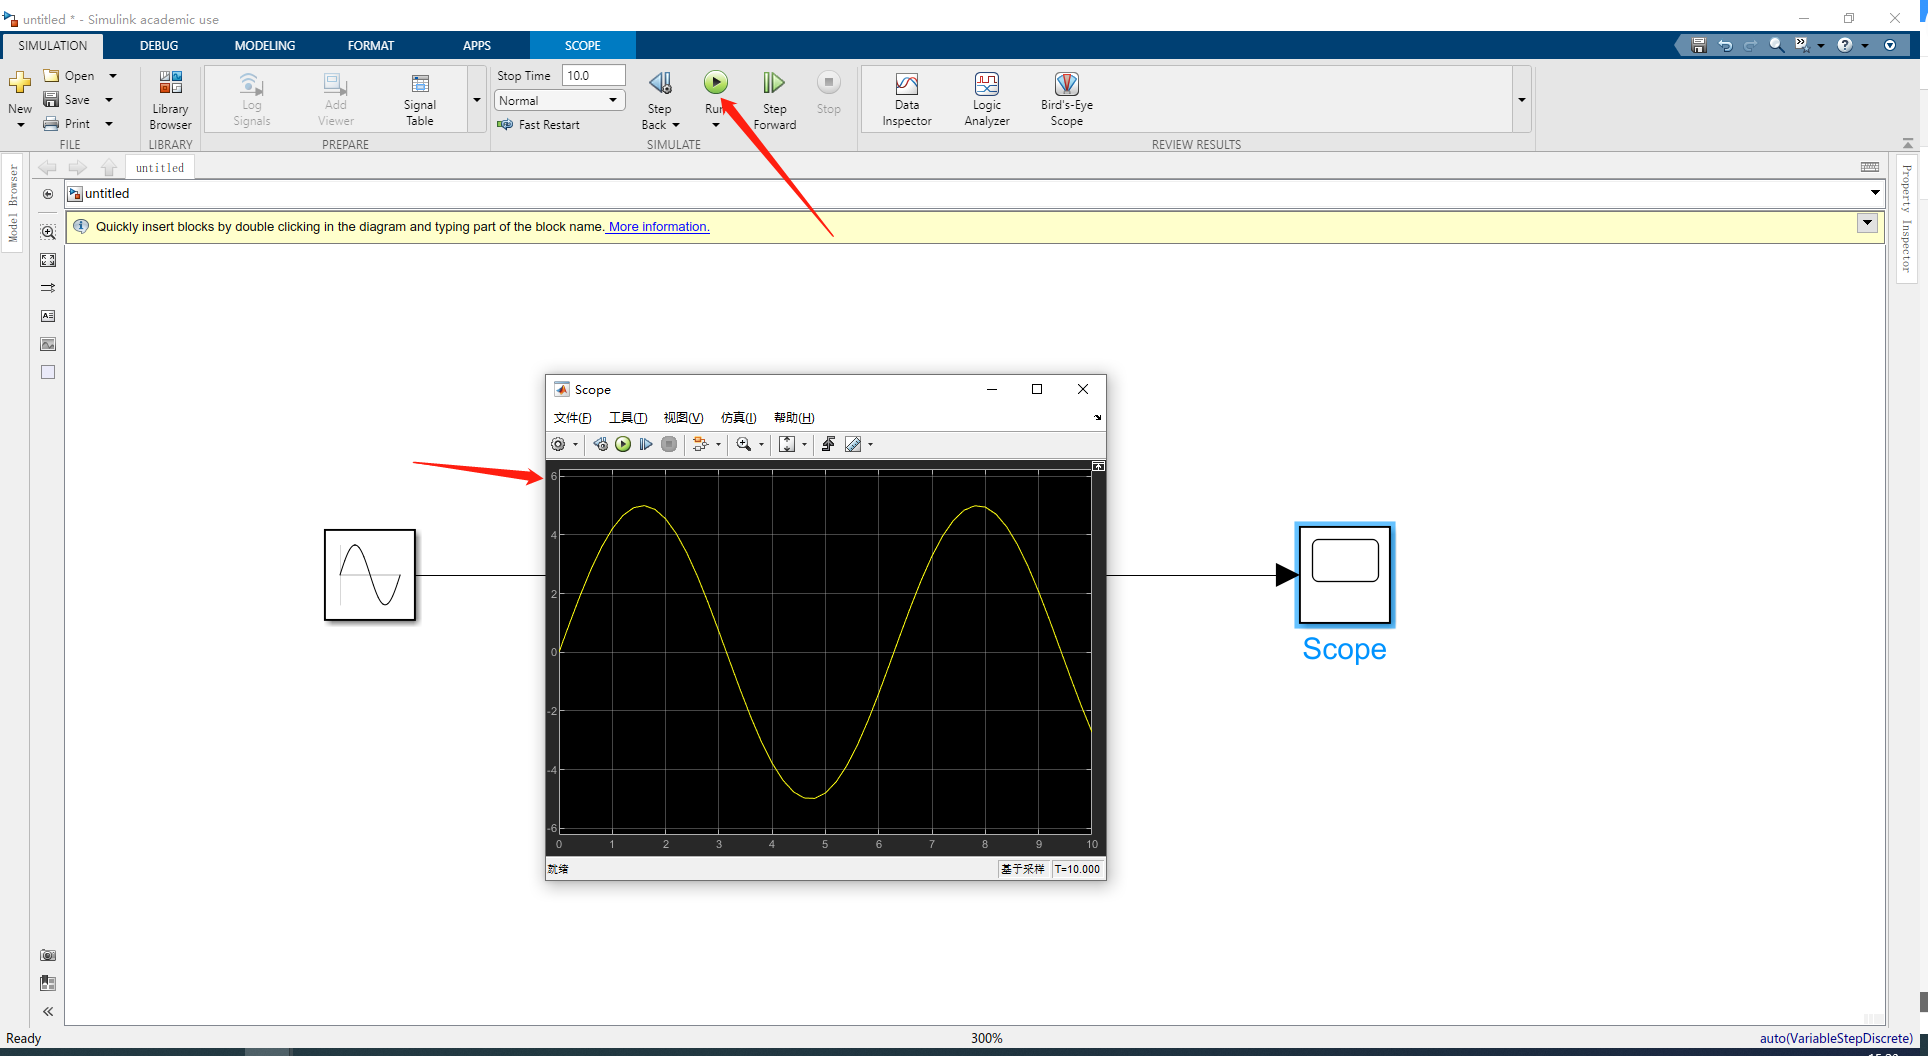
Task: Click the Scope settings gear icon
Action: pos(560,444)
